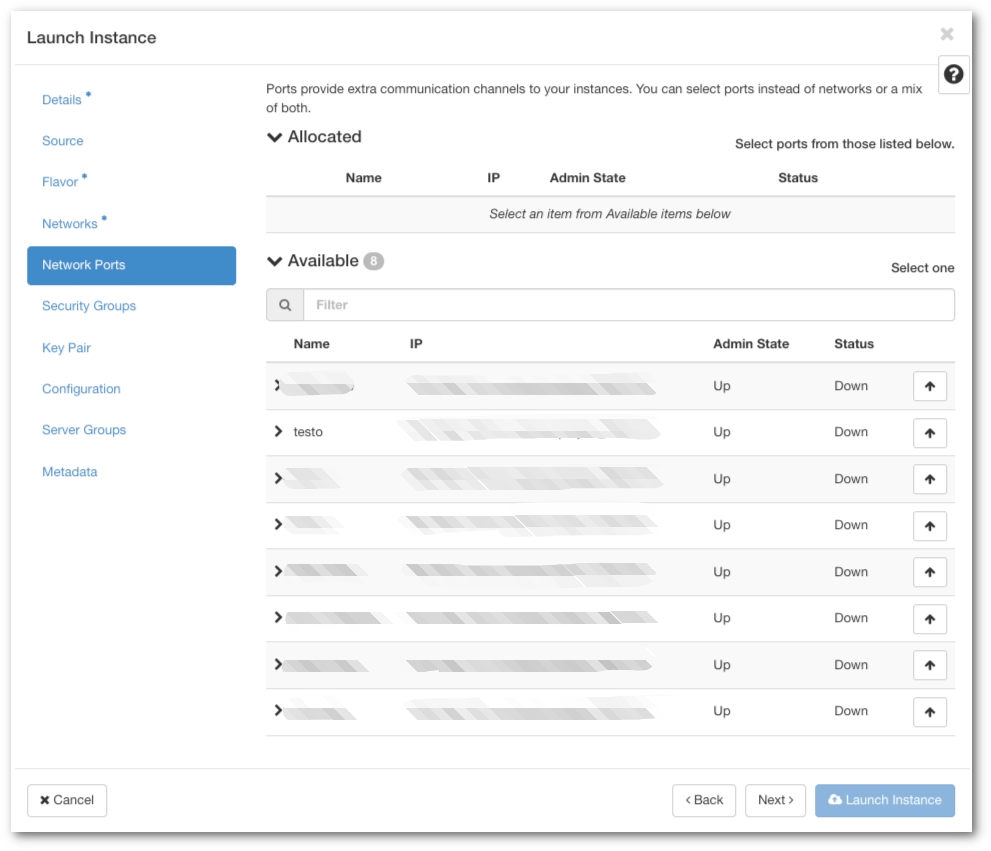Click the up arrow on the last port row

pos(929,711)
